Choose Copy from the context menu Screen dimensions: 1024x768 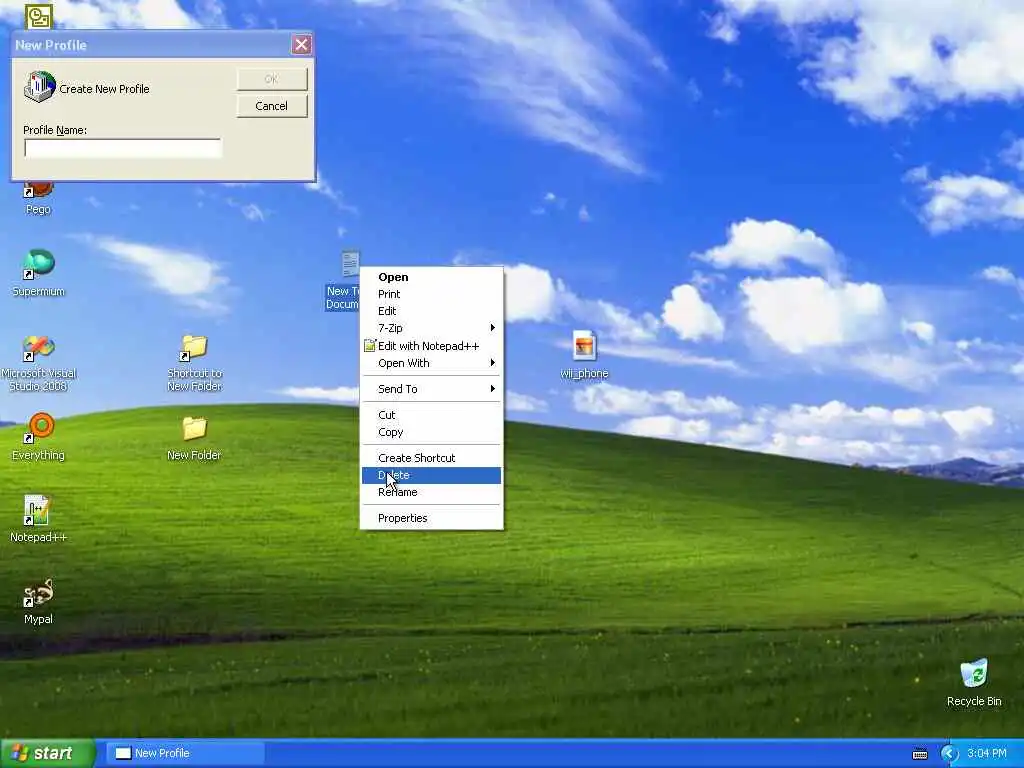(x=431, y=432)
